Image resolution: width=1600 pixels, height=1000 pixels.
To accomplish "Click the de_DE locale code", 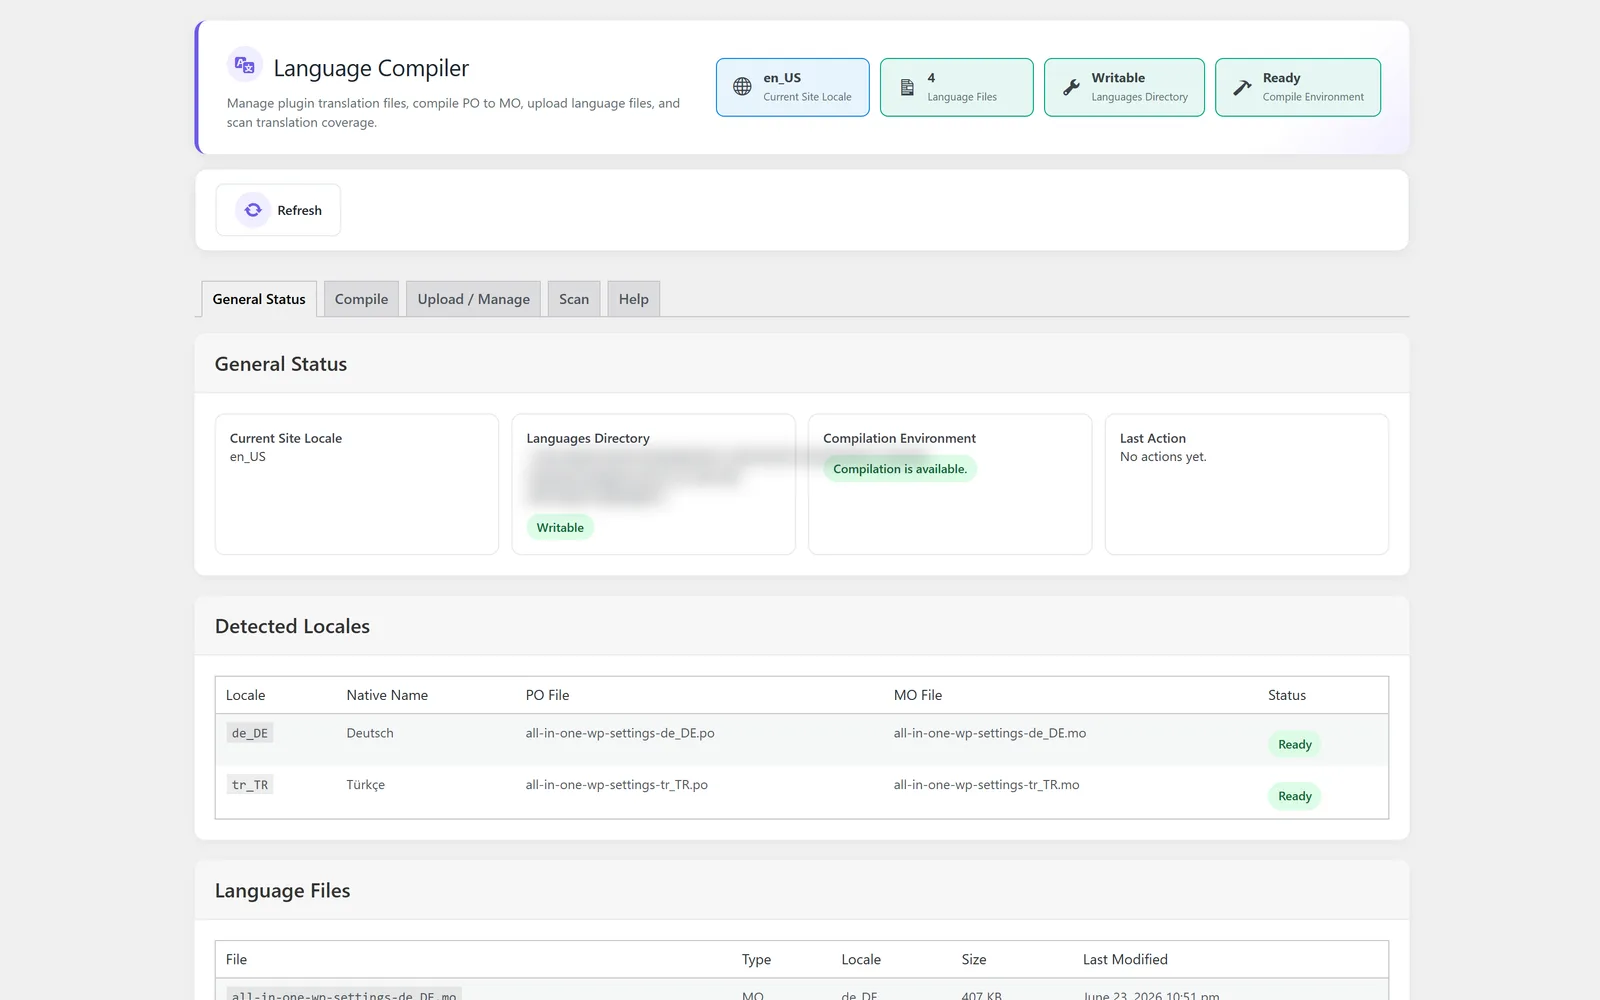I will 250,733.
